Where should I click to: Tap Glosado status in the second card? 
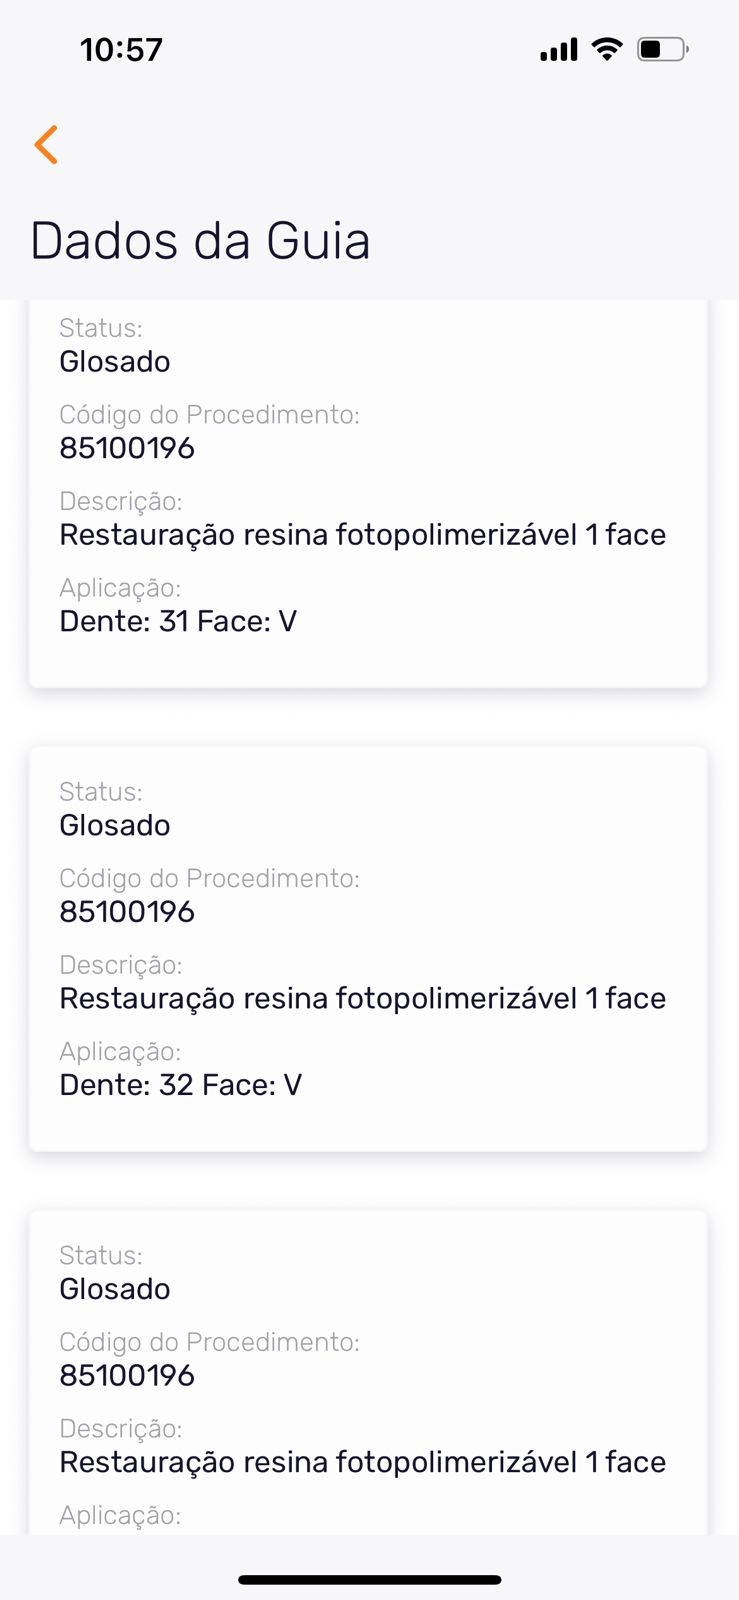(x=115, y=826)
